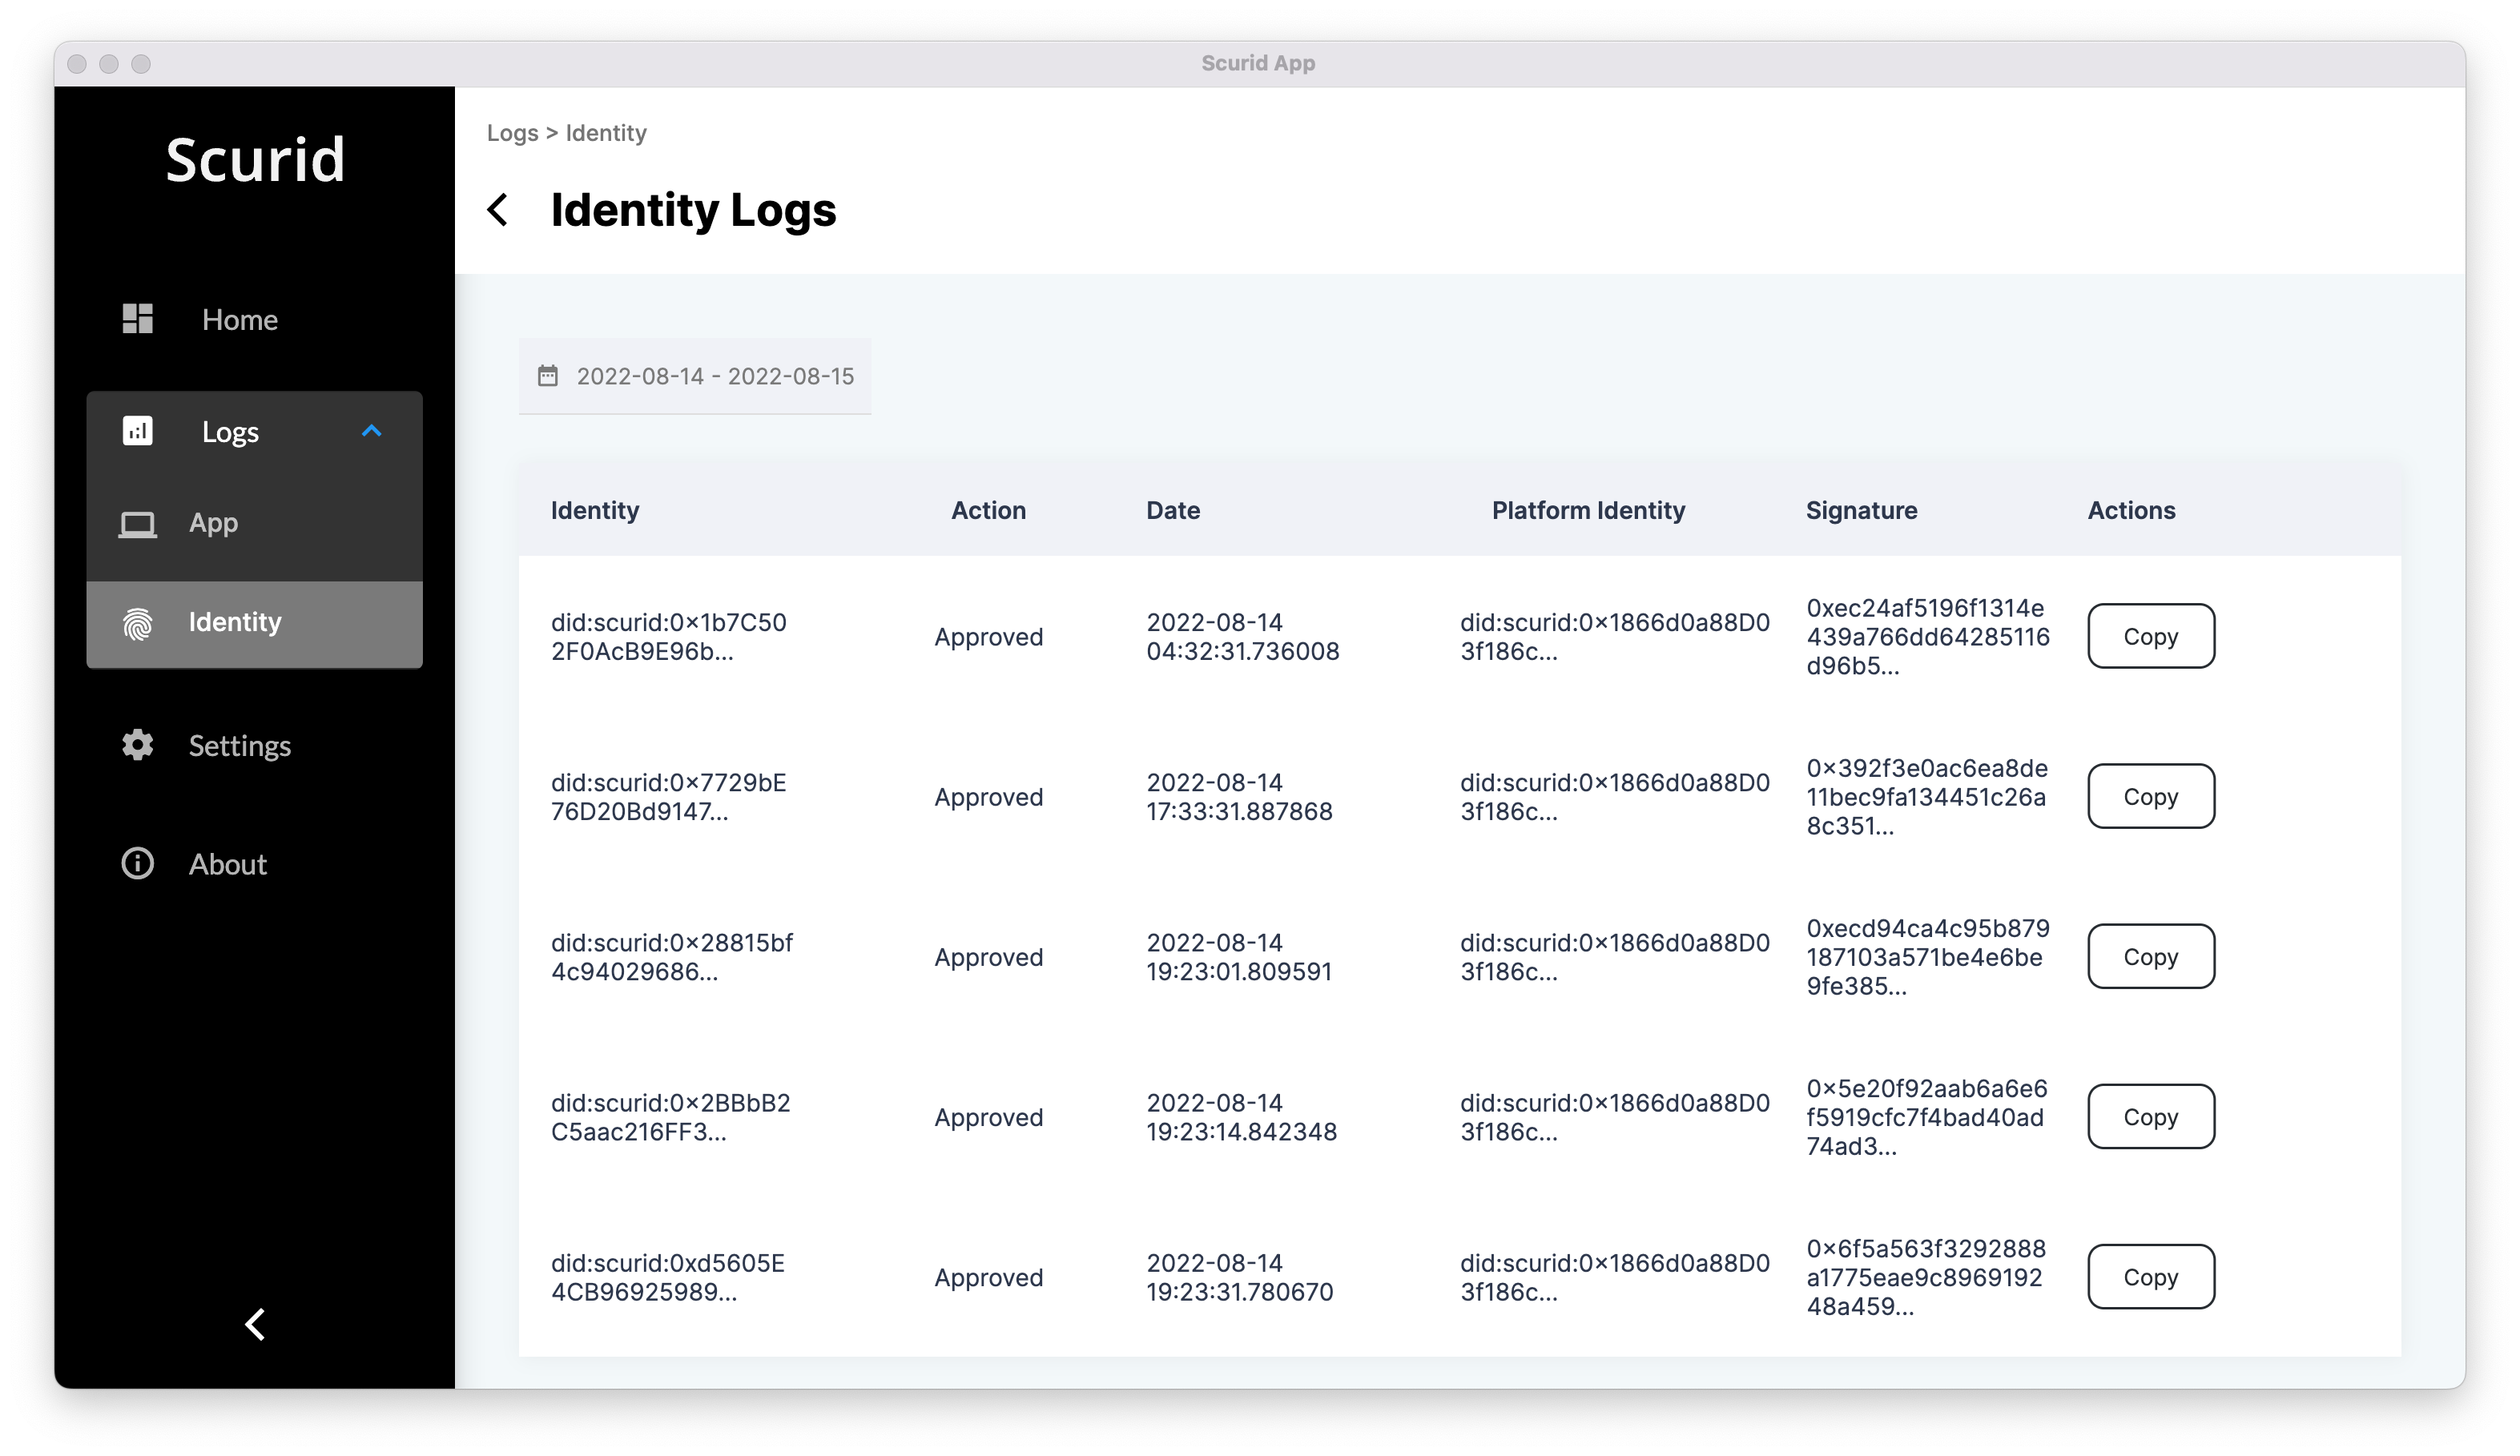Click the Identity column header
This screenshot has width=2520, height=1456.
tap(595, 510)
